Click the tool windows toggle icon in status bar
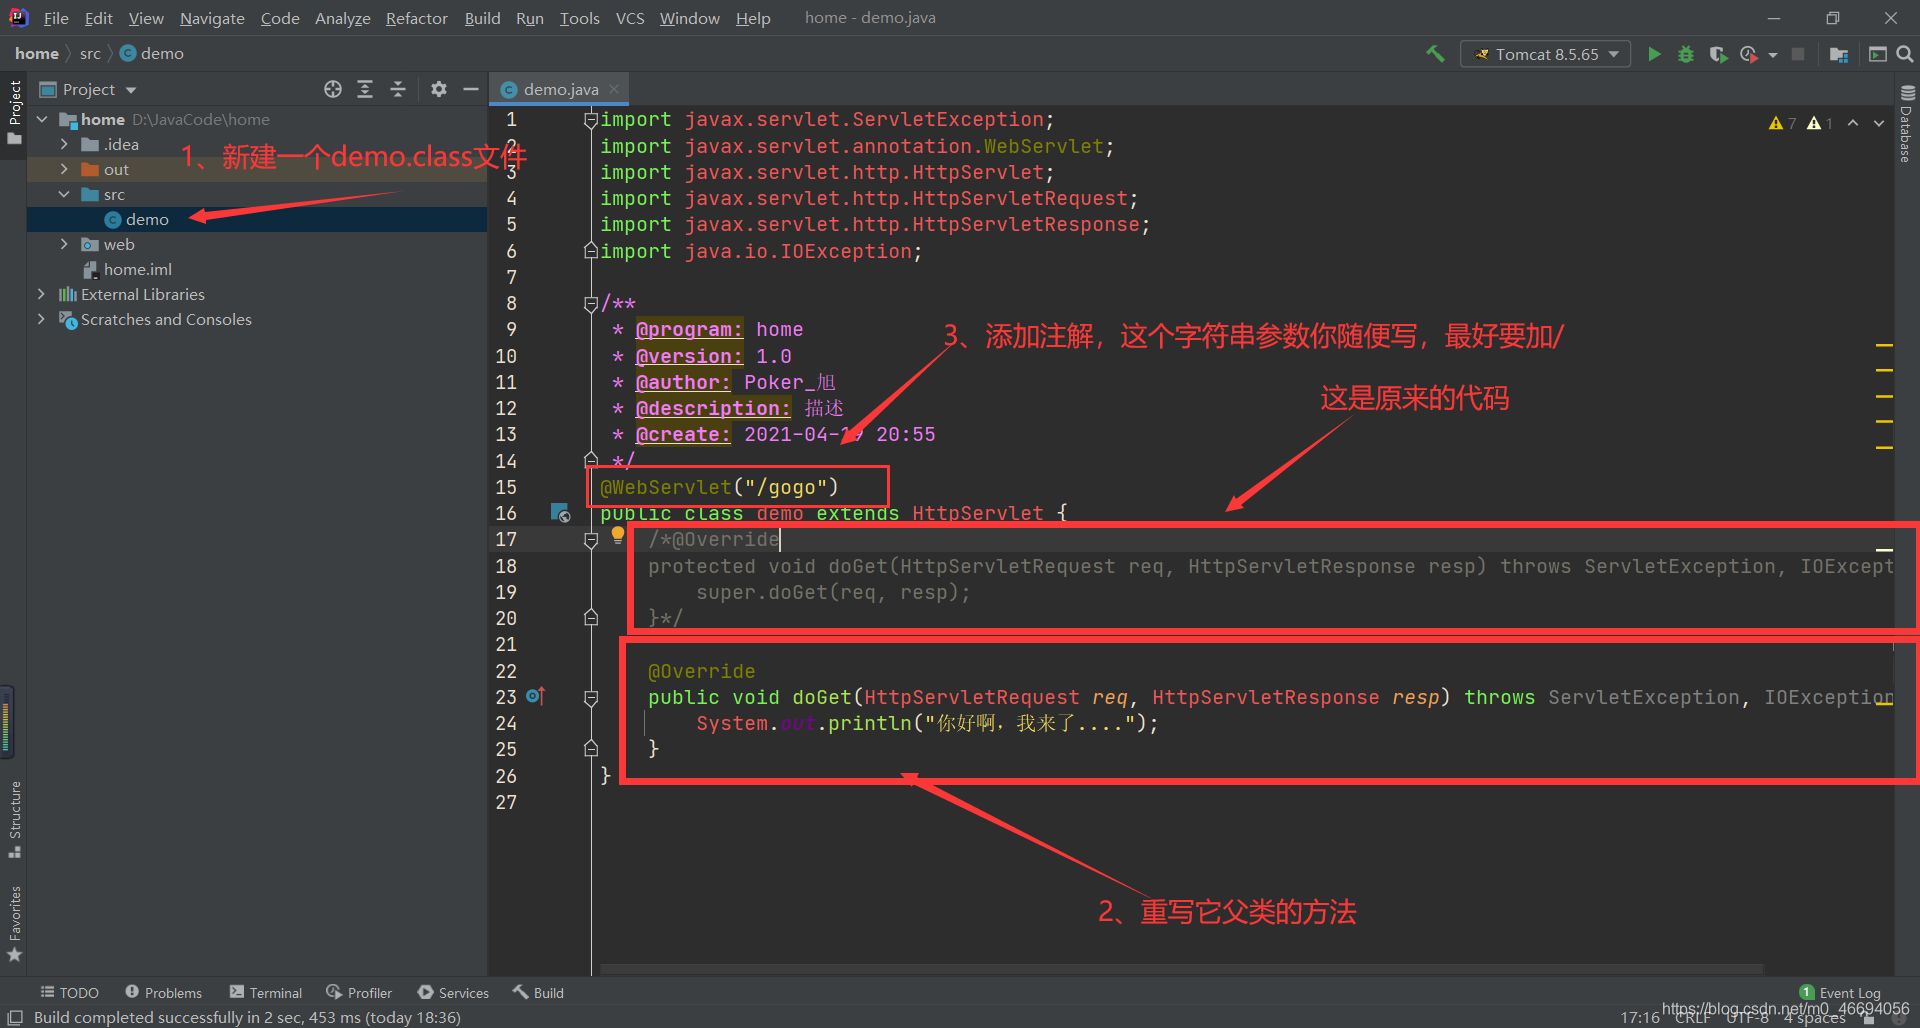Viewport: 1920px width, 1028px height. [x=15, y=1017]
